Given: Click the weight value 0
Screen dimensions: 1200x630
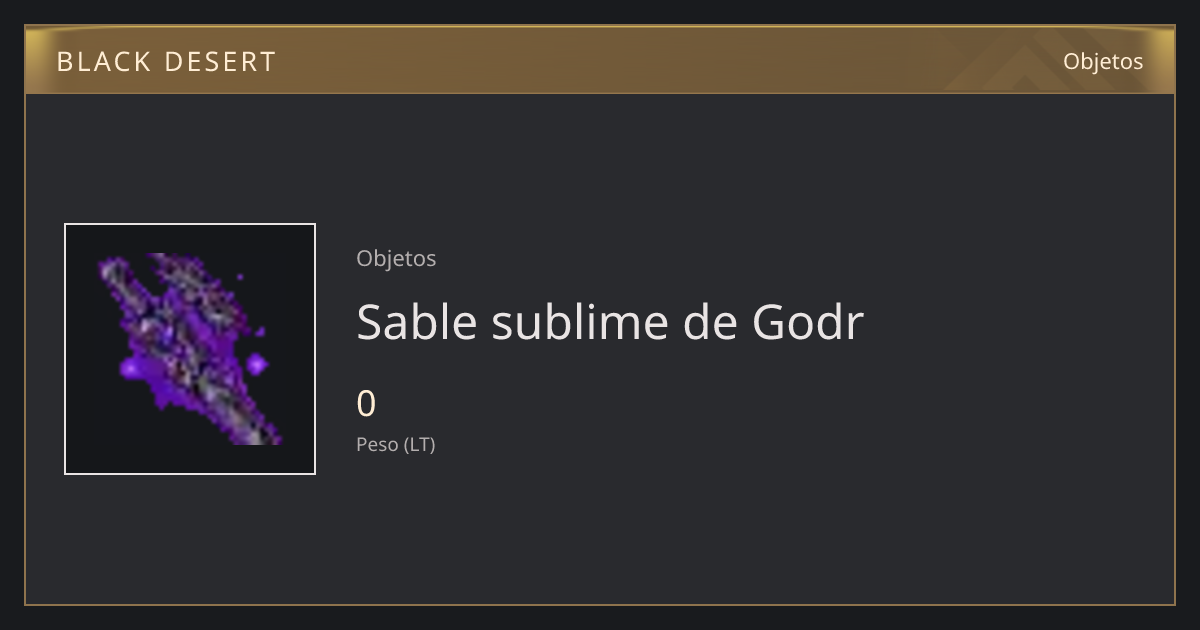Looking at the screenshot, I should [x=366, y=404].
